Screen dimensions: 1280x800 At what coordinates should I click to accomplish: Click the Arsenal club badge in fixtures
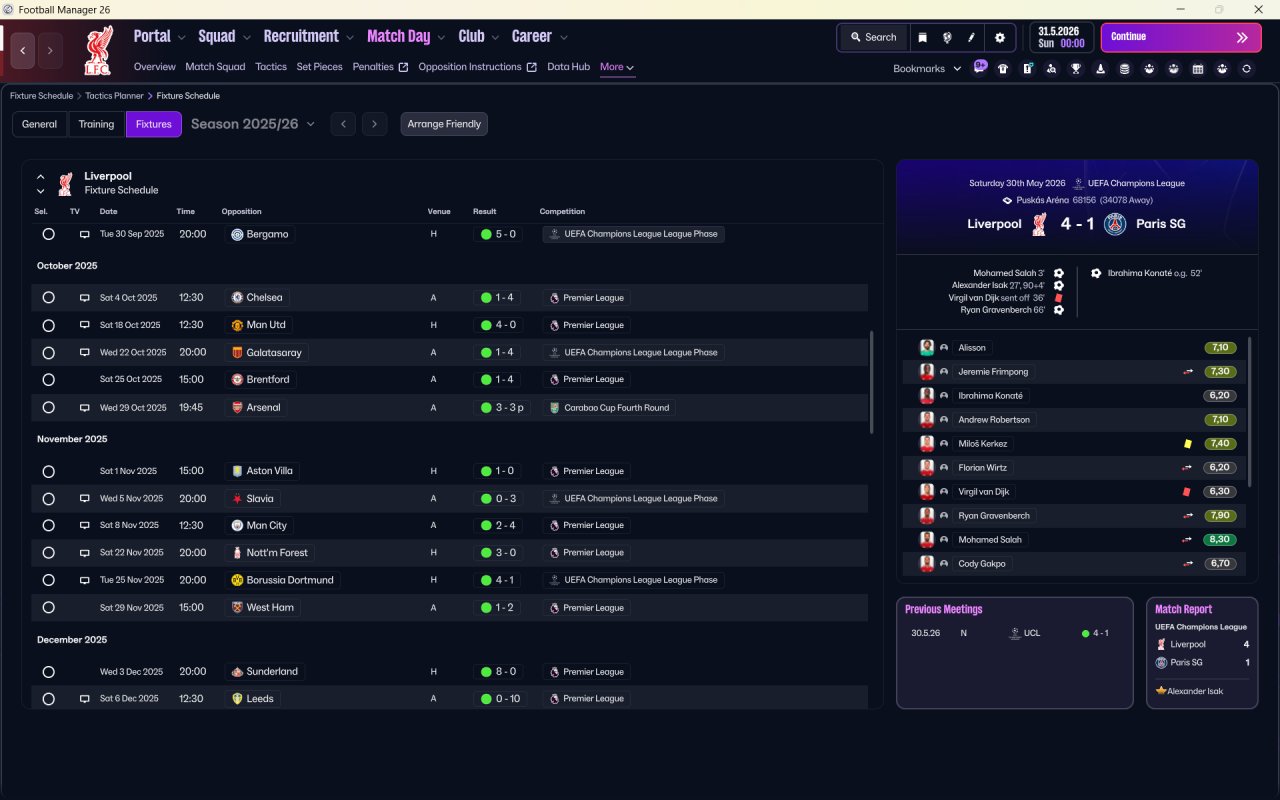[x=237, y=408]
